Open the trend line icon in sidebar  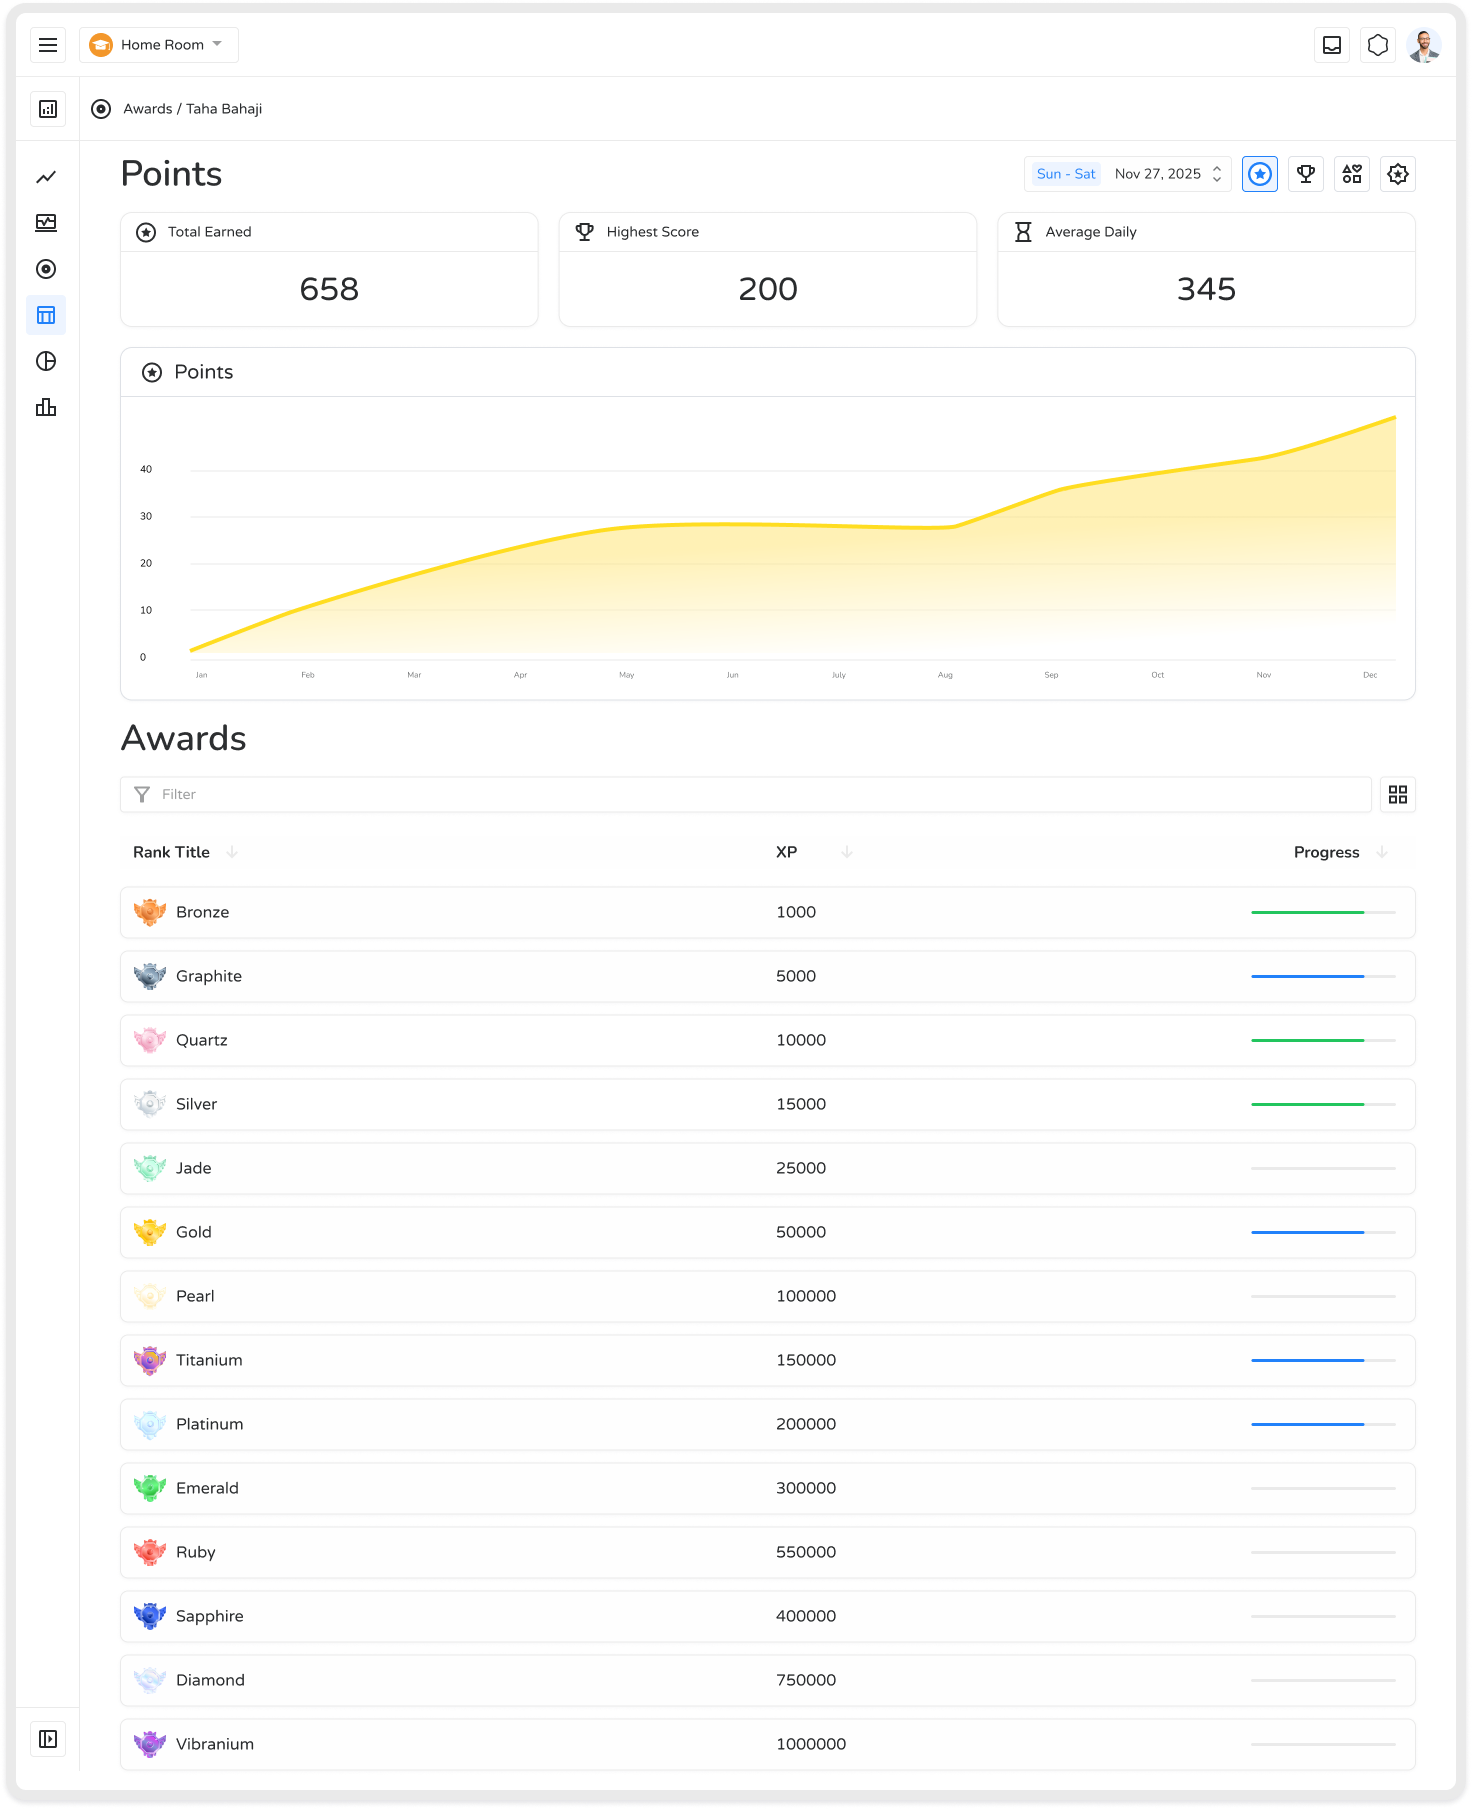pyautogui.click(x=46, y=177)
